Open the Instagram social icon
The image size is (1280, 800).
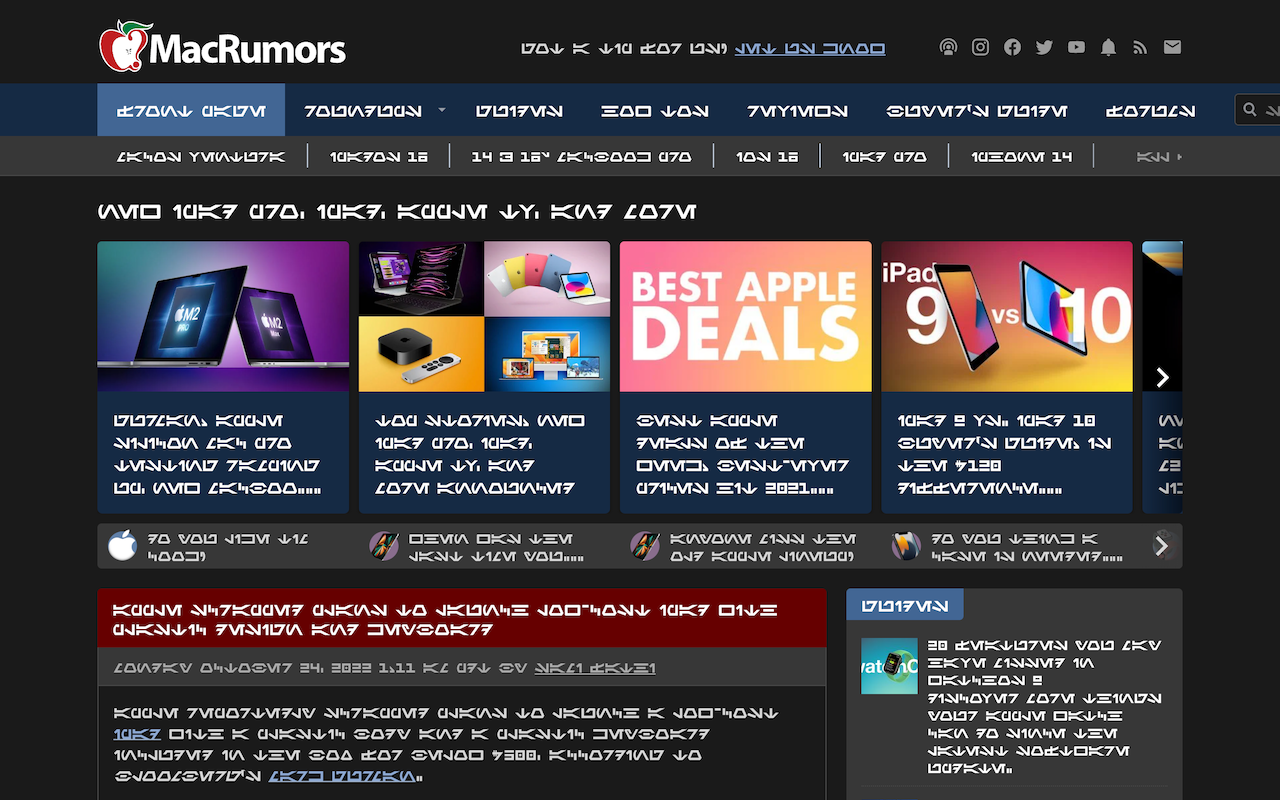pos(980,47)
